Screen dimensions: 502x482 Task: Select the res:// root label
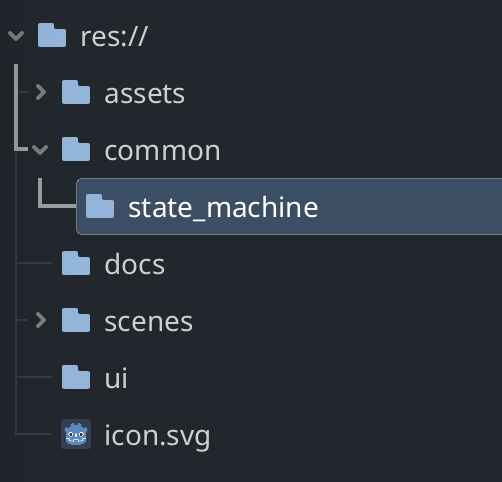click(x=114, y=36)
